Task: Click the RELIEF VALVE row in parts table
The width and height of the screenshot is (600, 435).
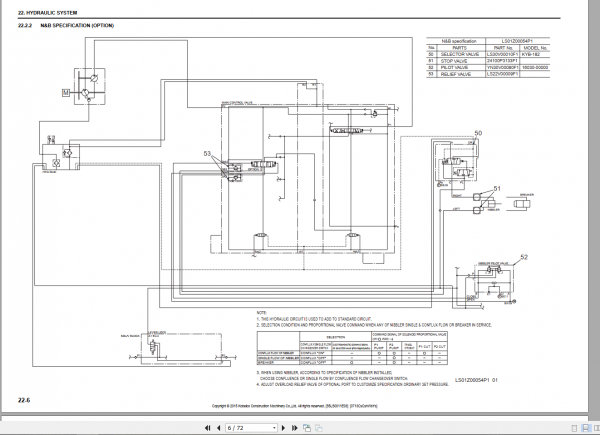Action: click(488, 74)
